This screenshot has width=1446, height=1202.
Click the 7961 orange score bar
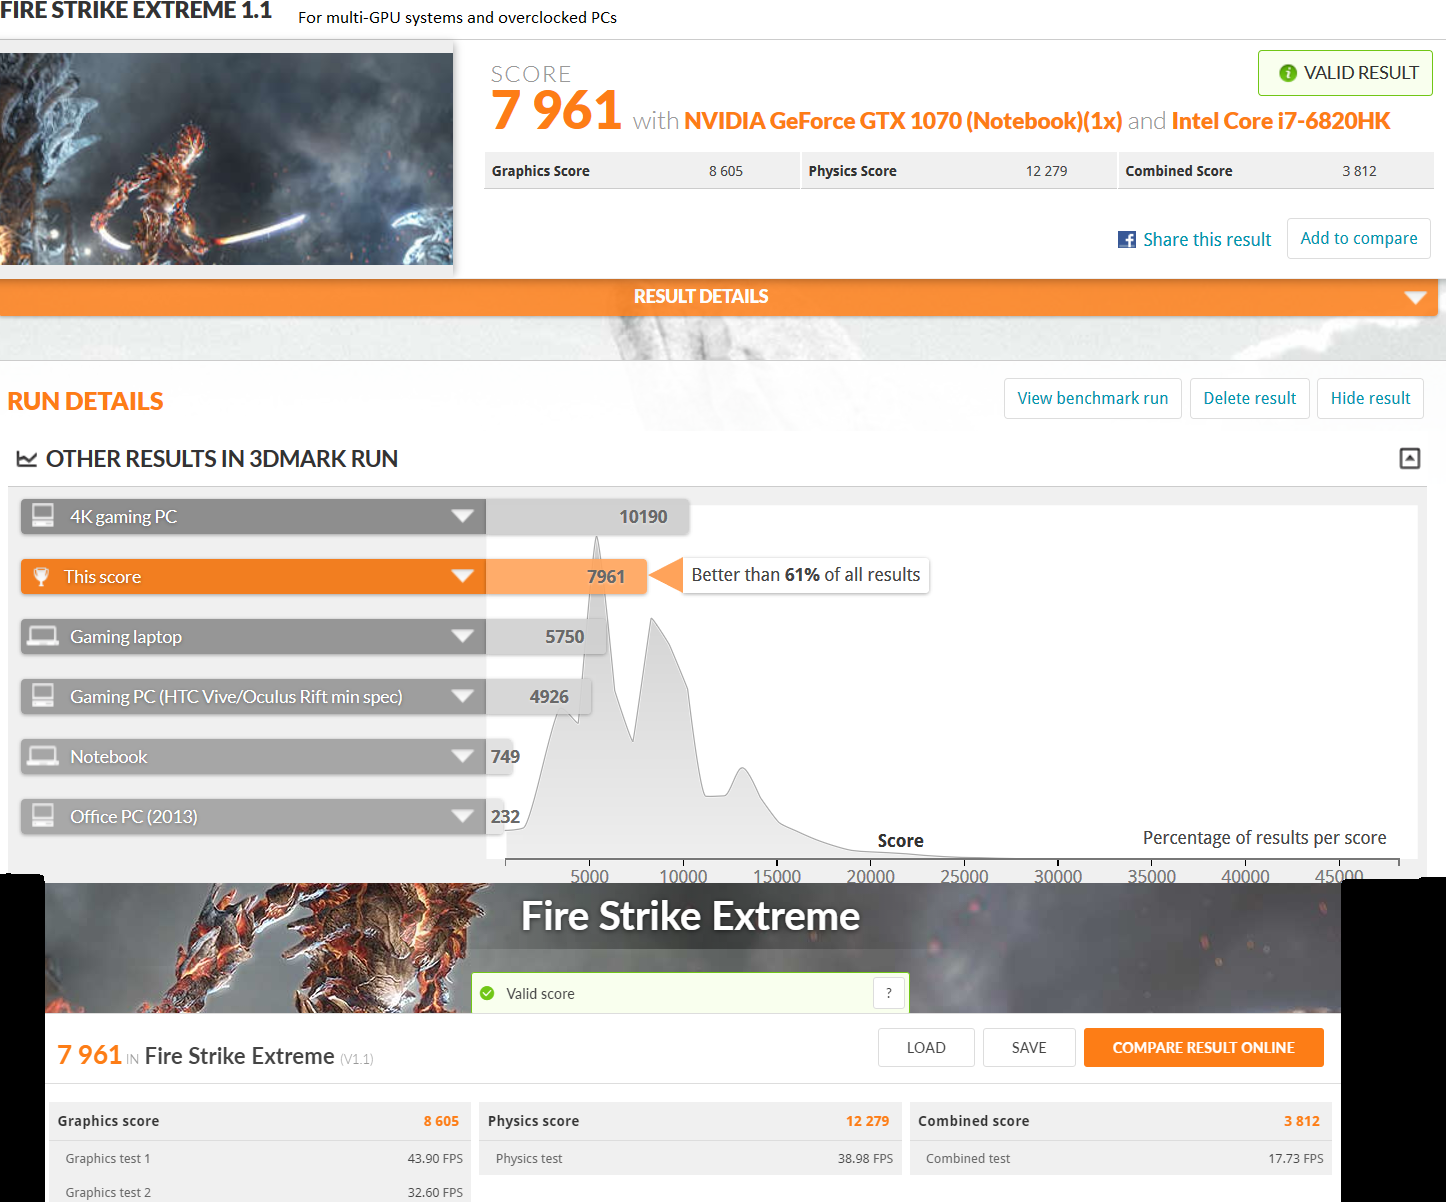point(566,577)
